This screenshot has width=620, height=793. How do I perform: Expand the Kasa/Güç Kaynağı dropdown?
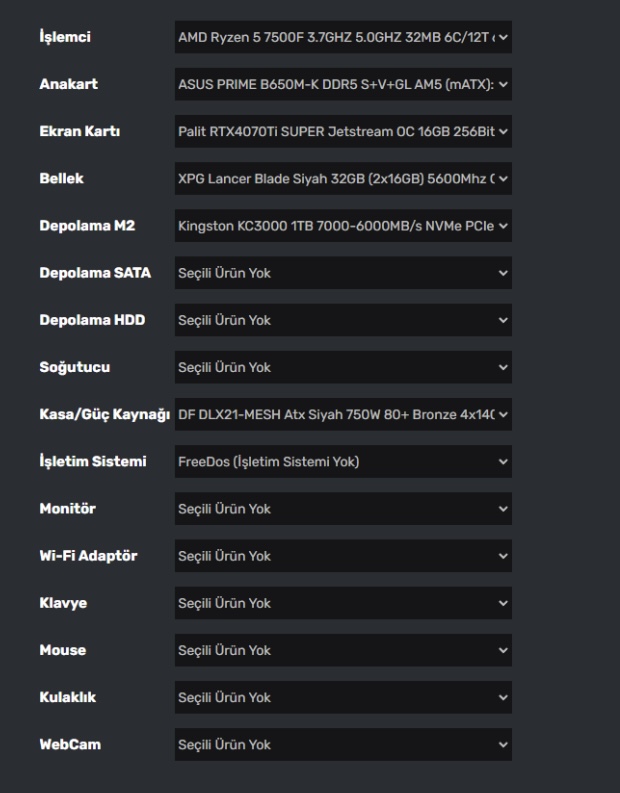[342, 414]
